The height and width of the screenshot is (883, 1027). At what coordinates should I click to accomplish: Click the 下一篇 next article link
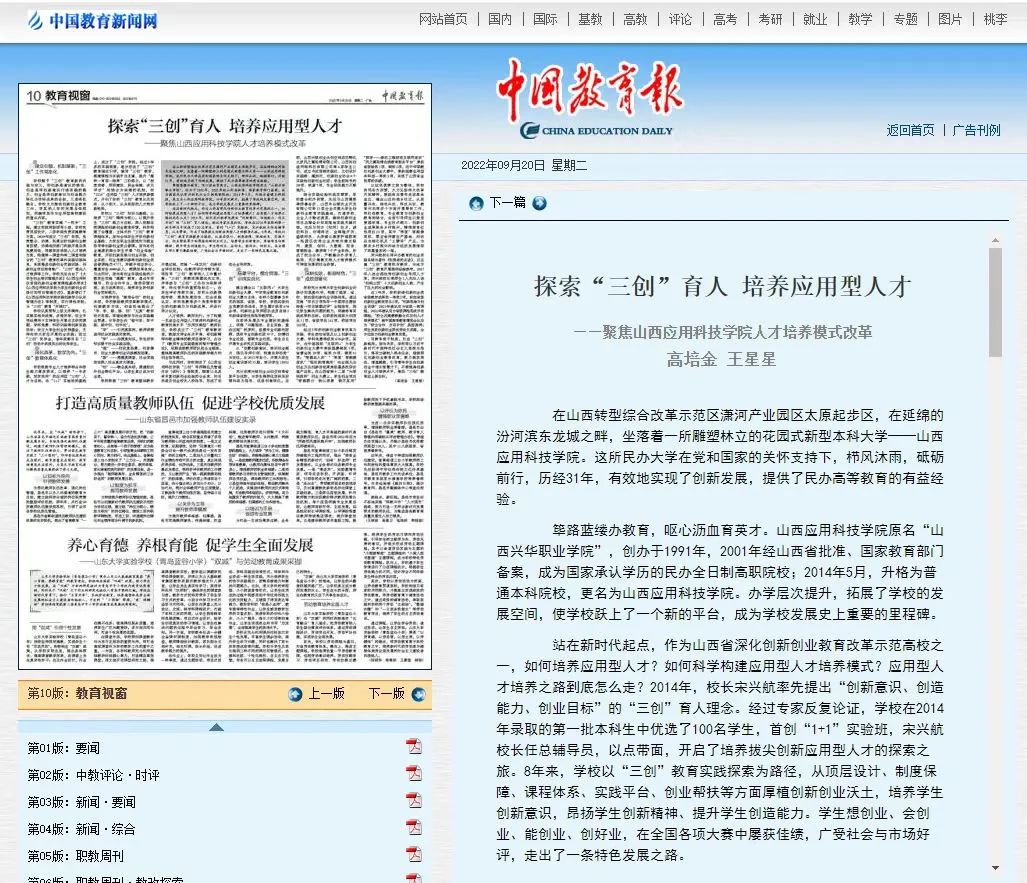click(x=507, y=203)
